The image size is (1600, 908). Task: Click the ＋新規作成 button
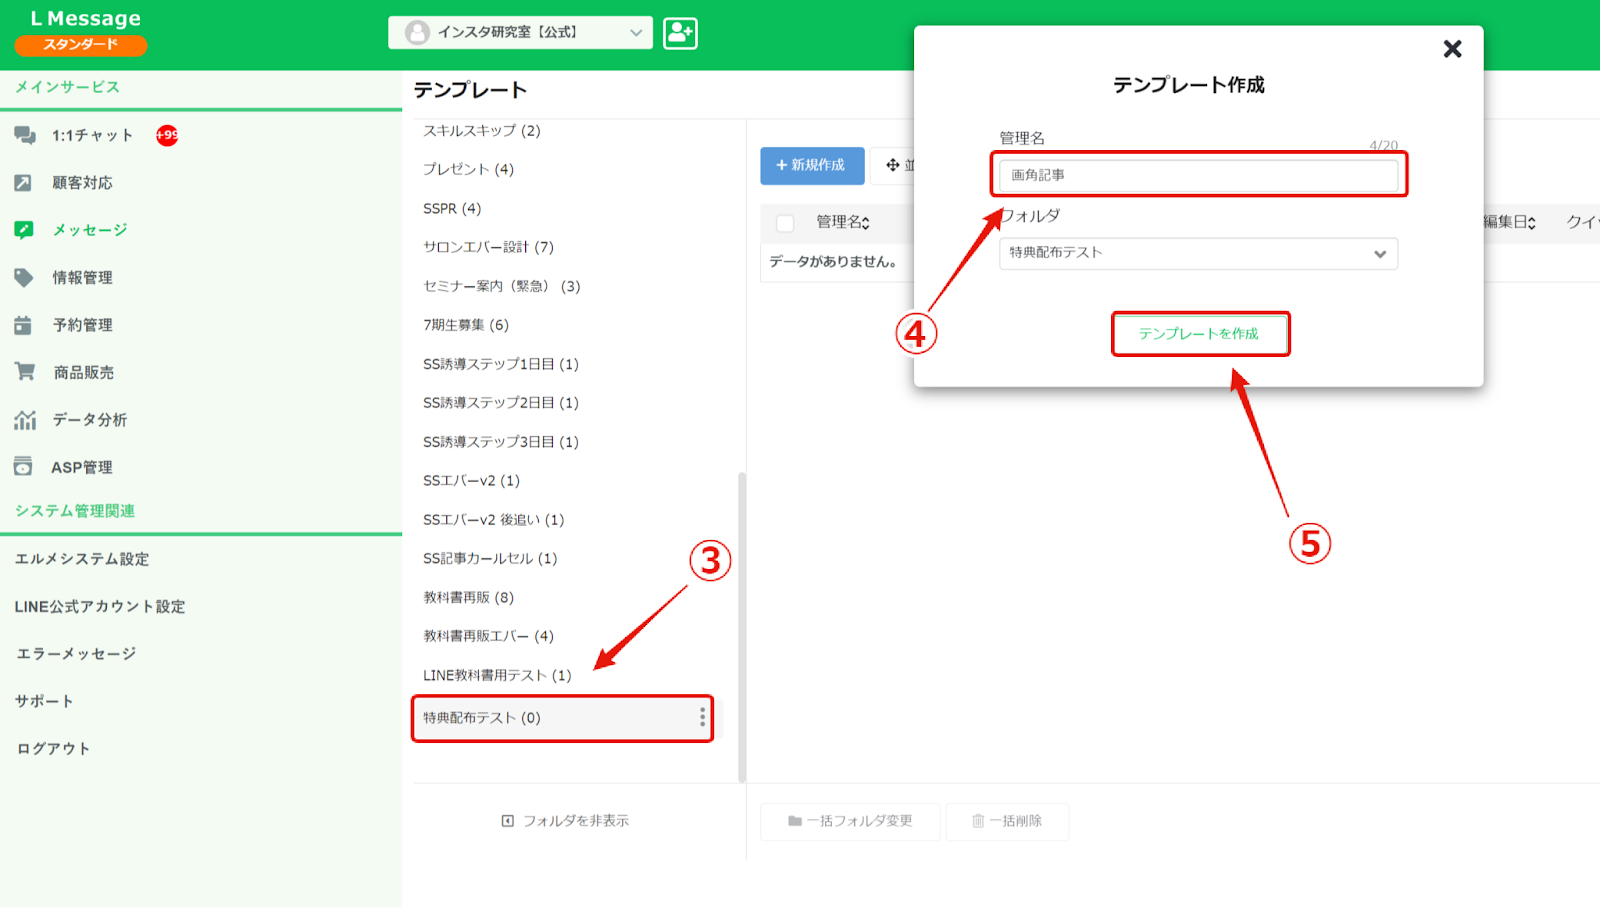click(812, 165)
